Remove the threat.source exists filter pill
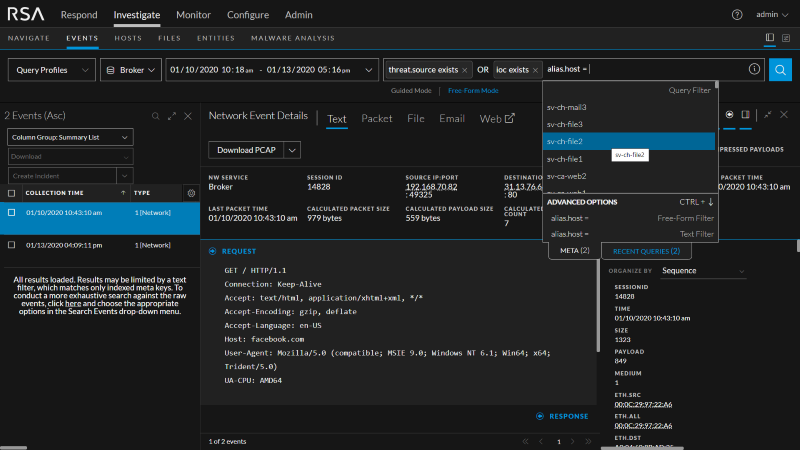 pos(464,70)
